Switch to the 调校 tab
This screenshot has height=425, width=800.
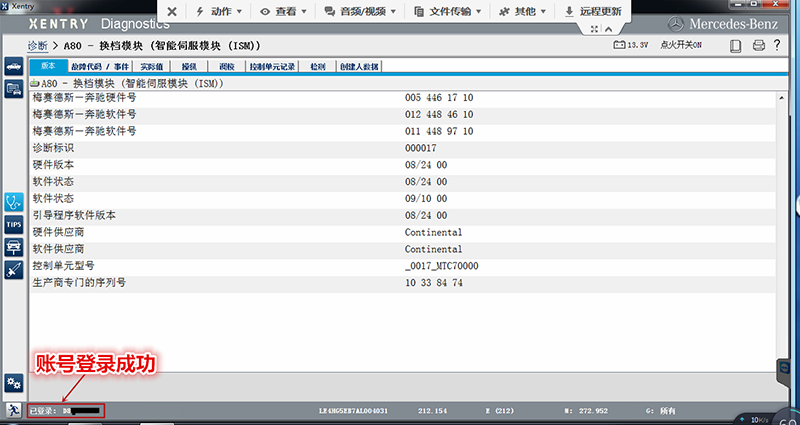pos(227,66)
